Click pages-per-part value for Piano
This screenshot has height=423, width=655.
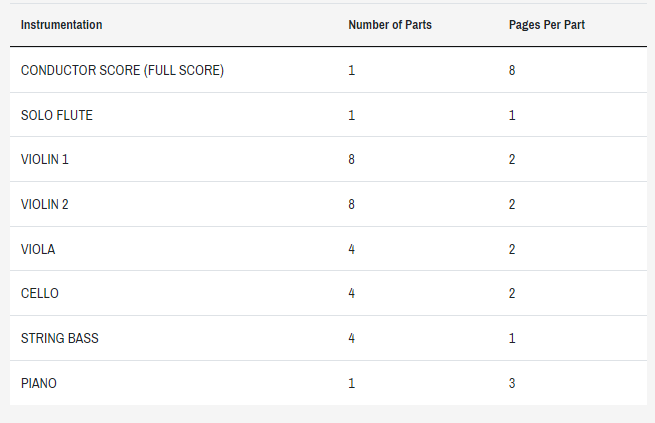[x=512, y=383]
